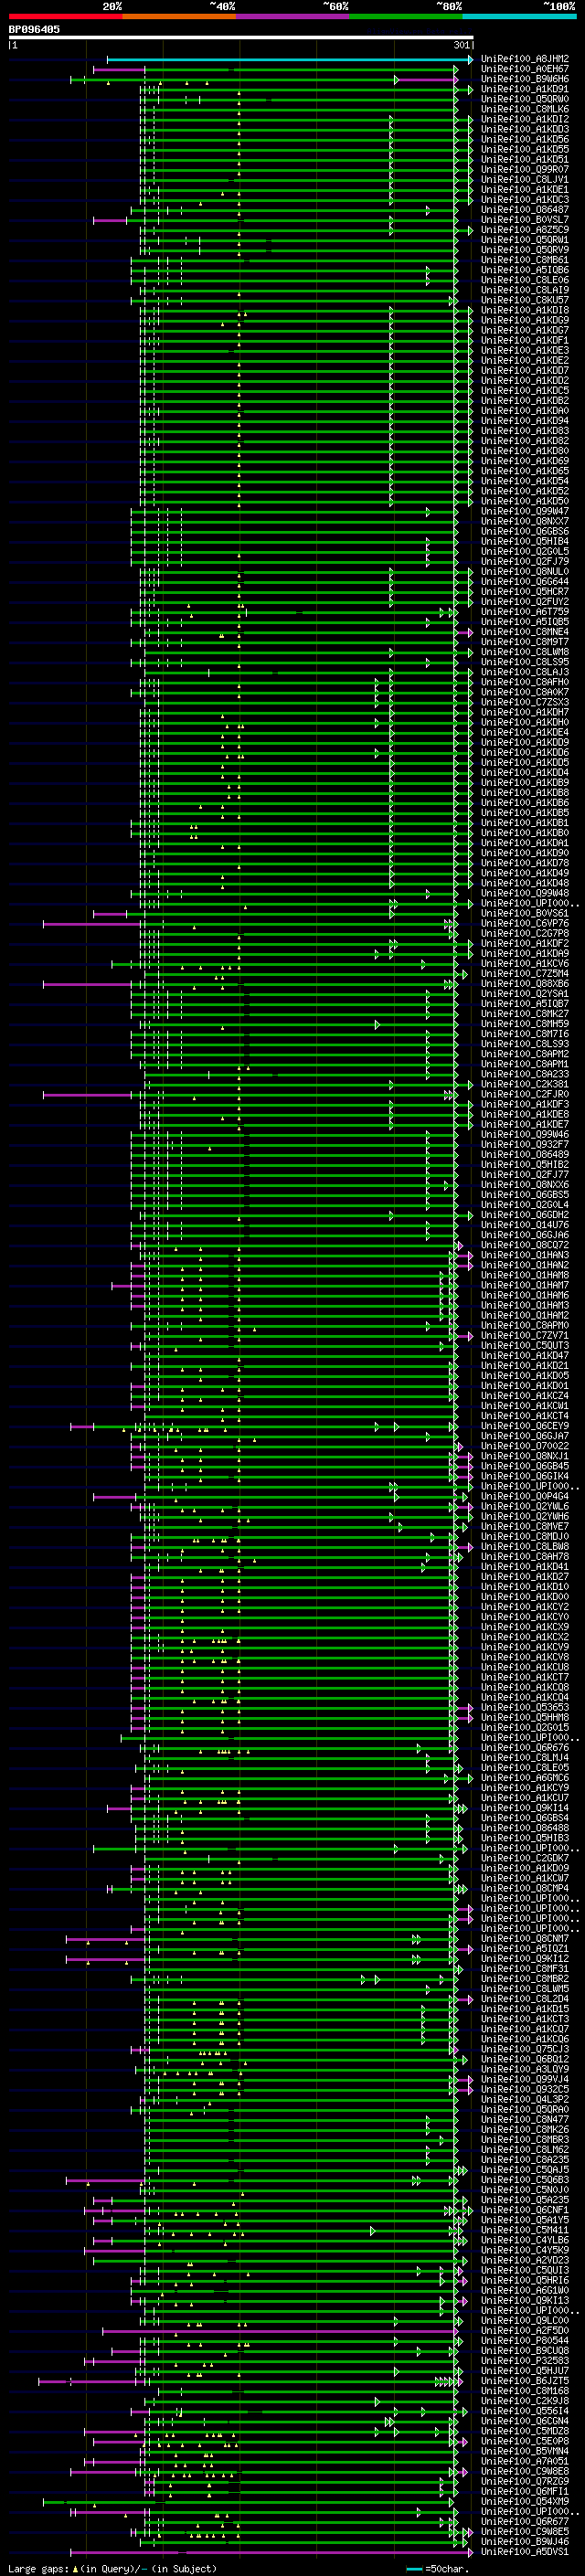This screenshot has height=2576, width=585.
Task: Select hit UniRef100_Q5HIB4
Action: [x=525, y=541]
